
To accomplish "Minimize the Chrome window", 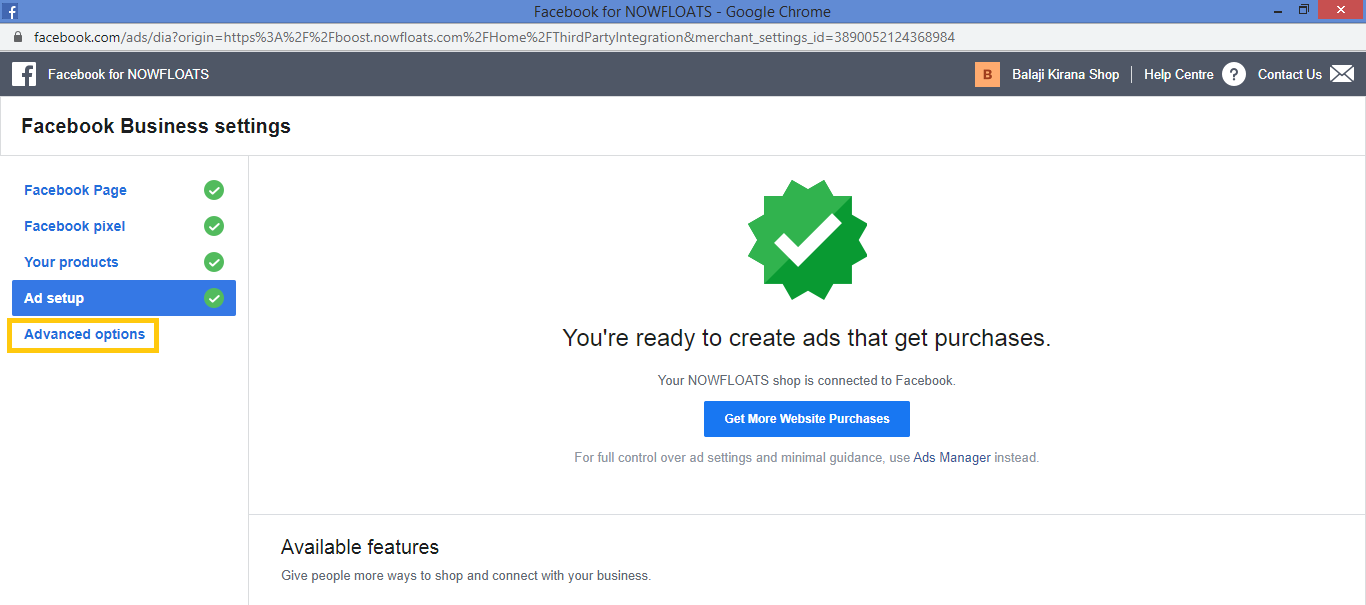I will pyautogui.click(x=1277, y=10).
